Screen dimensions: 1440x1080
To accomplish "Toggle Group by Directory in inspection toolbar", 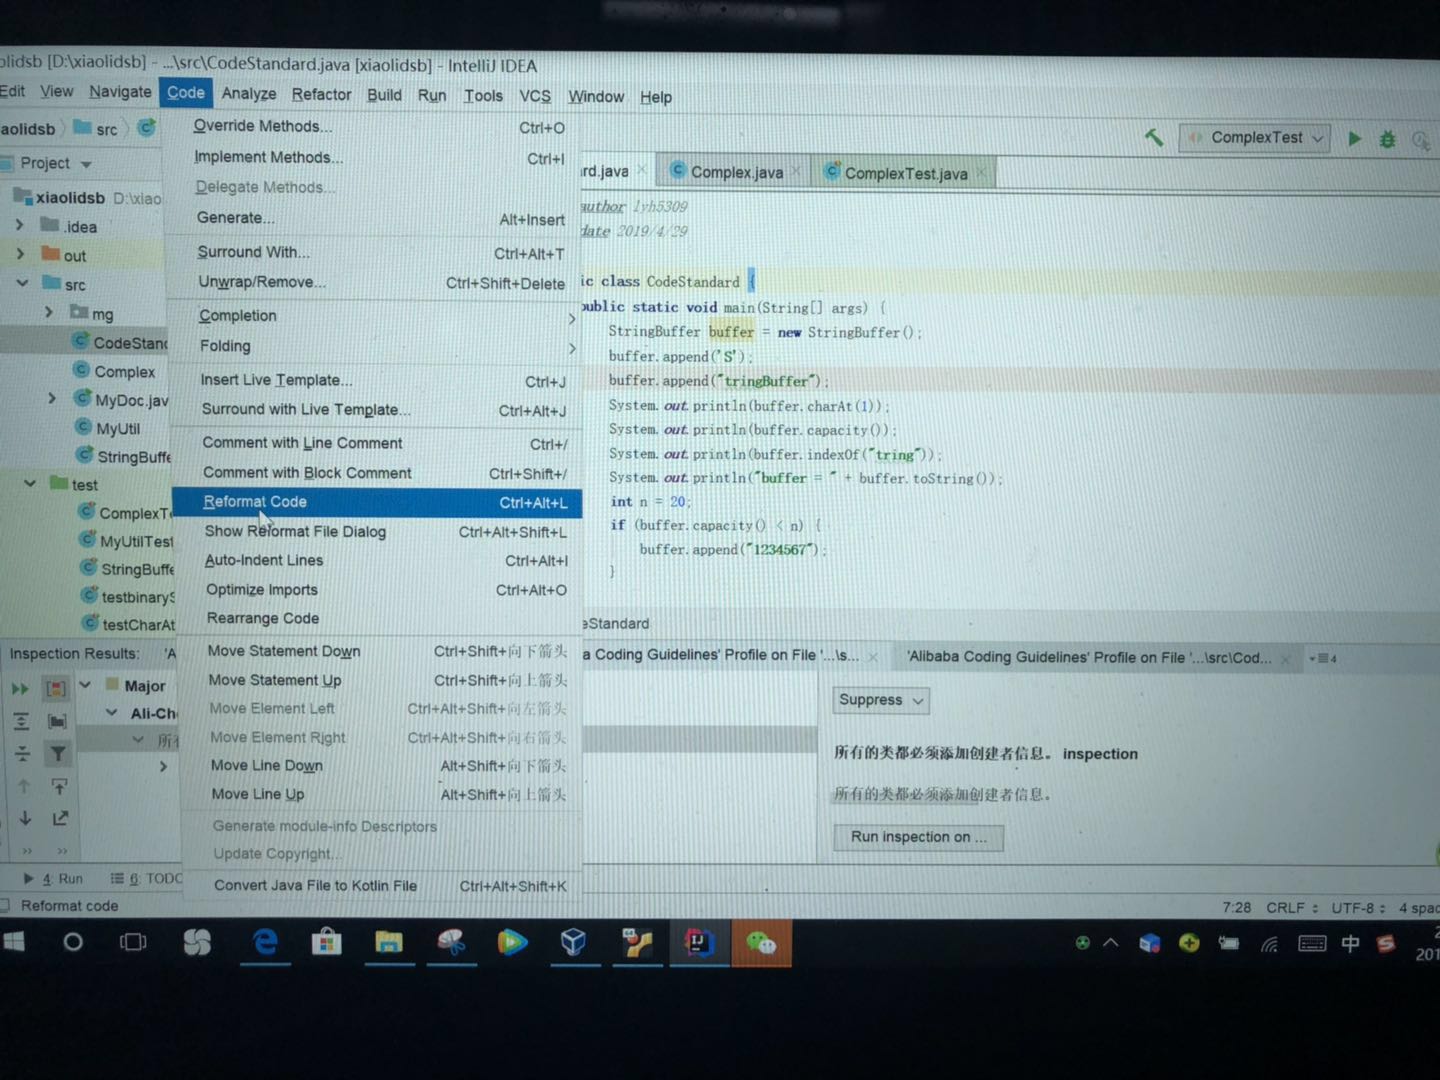I will tap(57, 721).
